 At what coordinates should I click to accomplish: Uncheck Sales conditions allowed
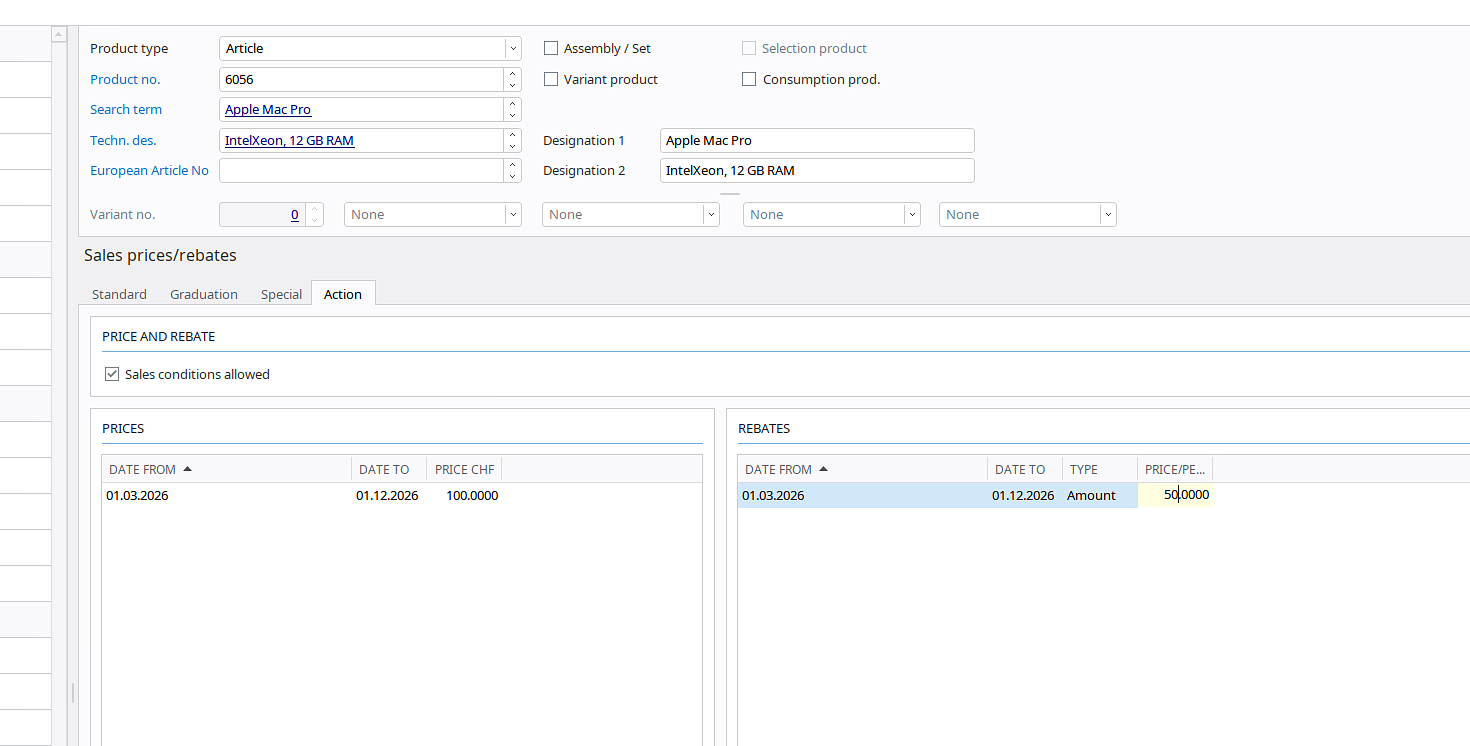pos(112,374)
